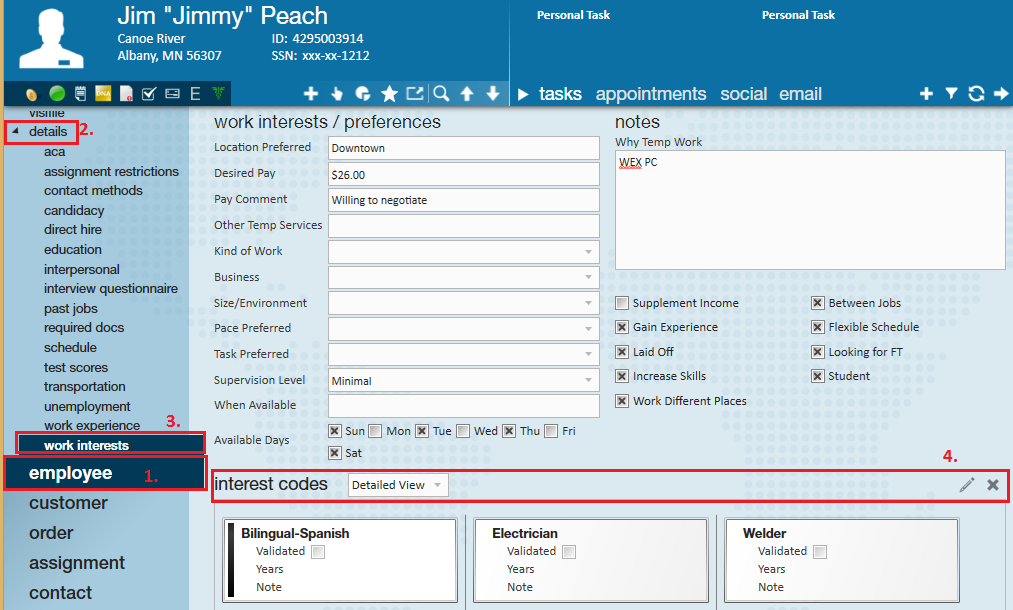Select assignment restrictions in details tree
The height and width of the screenshot is (610, 1013).
point(111,171)
